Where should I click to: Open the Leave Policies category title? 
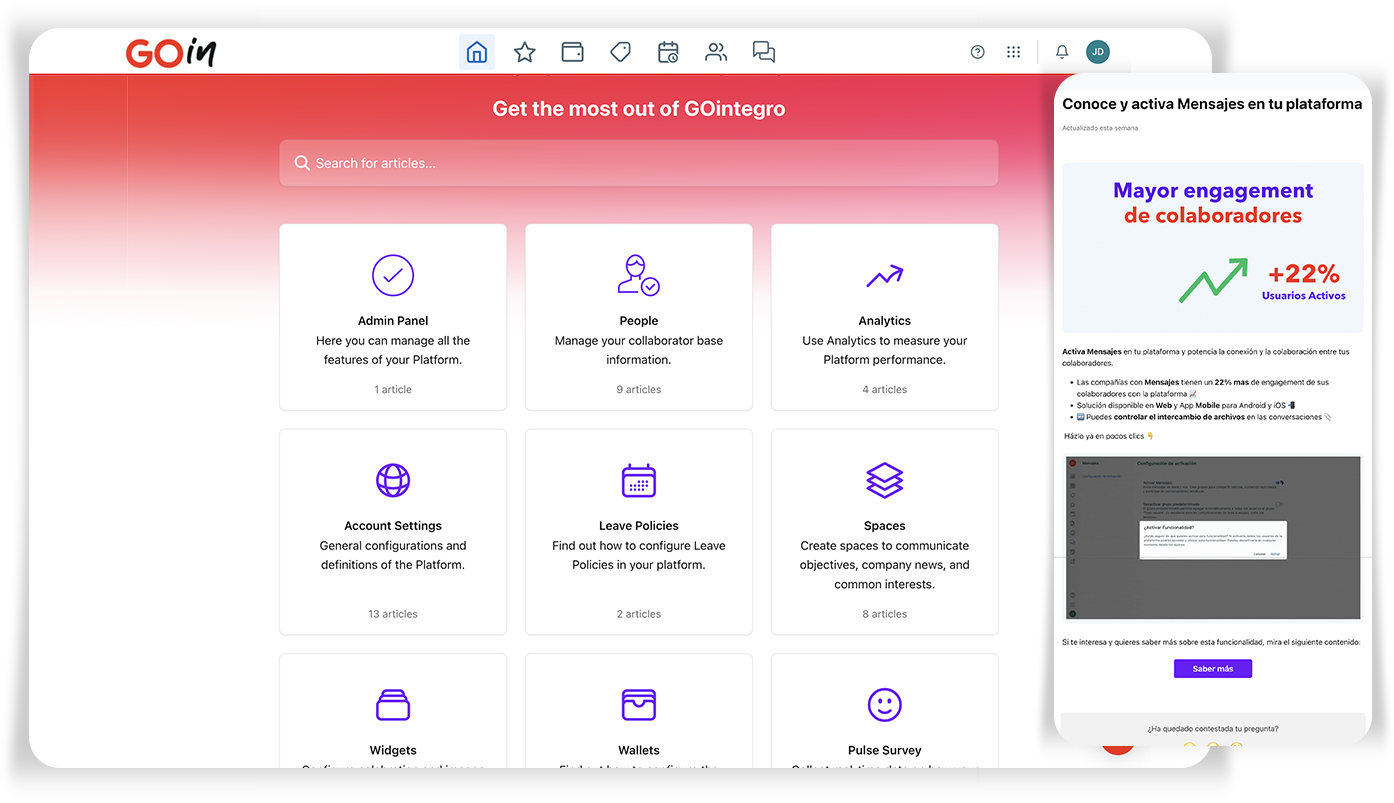[639, 526]
